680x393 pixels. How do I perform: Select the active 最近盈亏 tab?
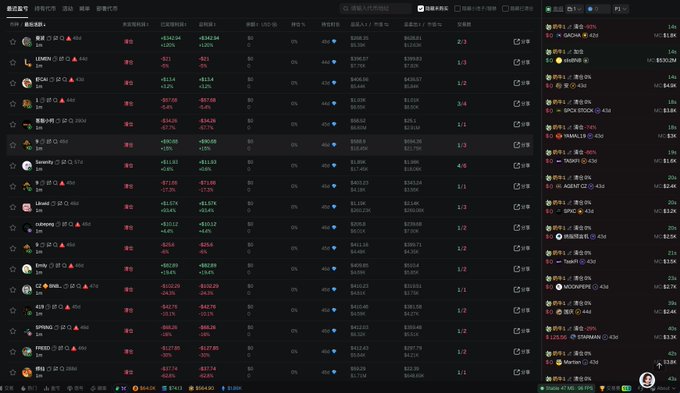click(x=17, y=9)
